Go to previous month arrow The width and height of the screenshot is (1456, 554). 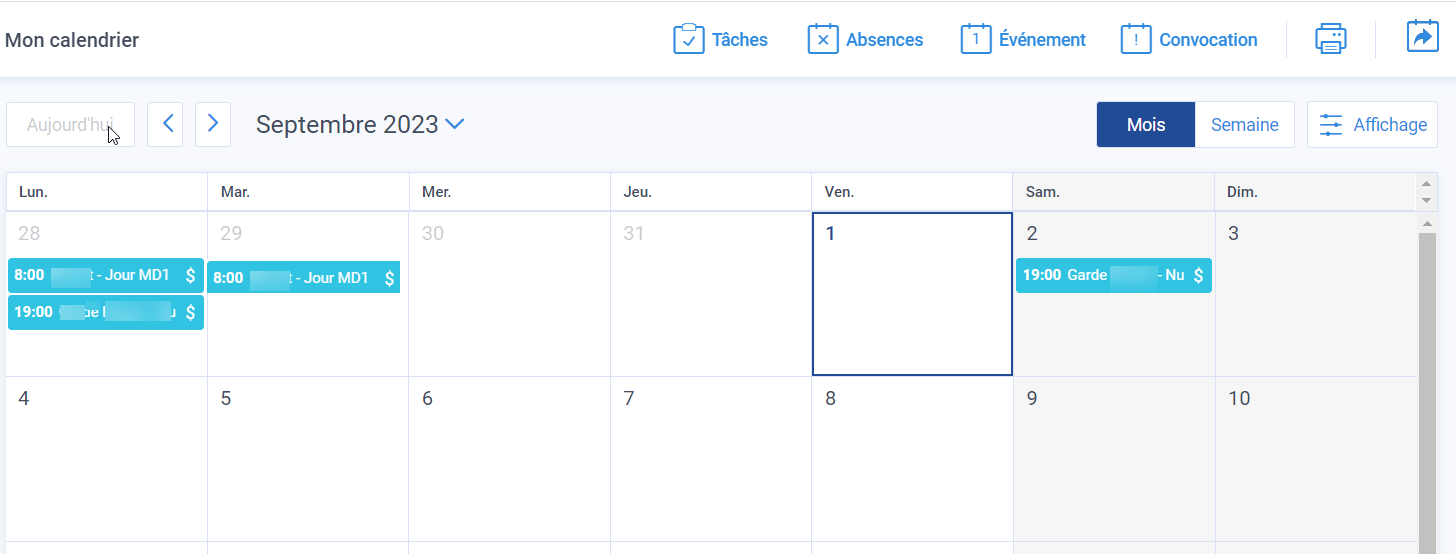pyautogui.click(x=165, y=124)
